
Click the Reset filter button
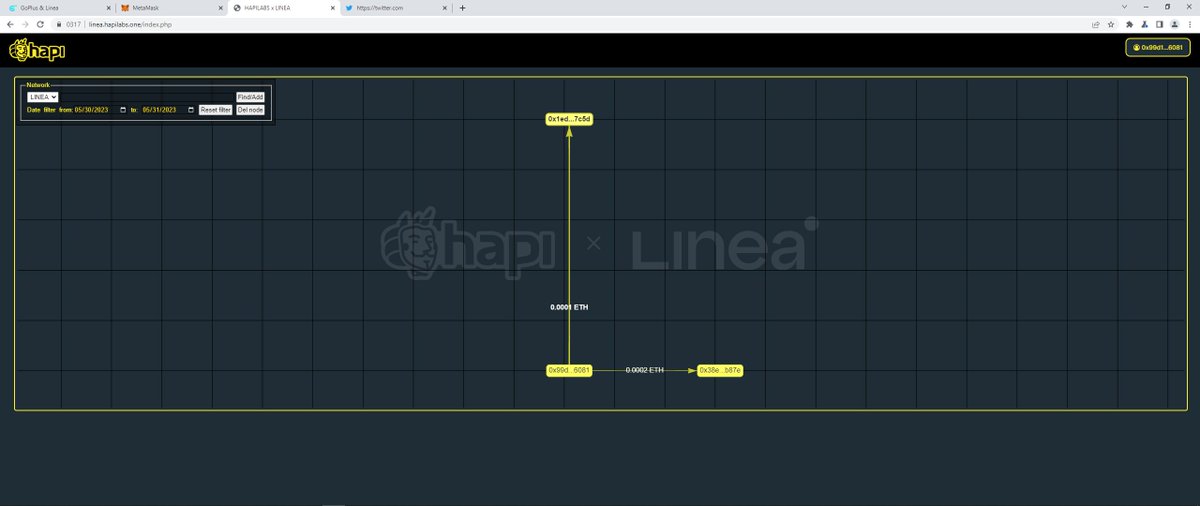(216, 110)
